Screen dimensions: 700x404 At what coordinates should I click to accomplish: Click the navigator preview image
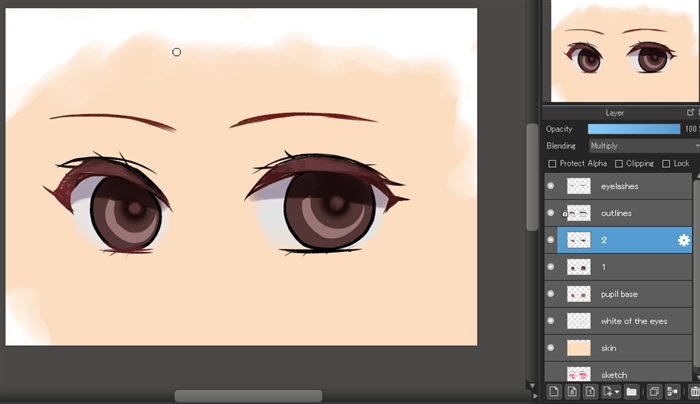tap(625, 51)
